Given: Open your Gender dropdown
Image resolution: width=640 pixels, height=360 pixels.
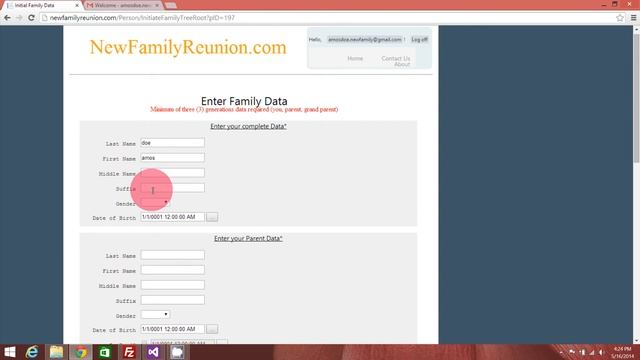Looking at the screenshot, I should click(x=155, y=203).
